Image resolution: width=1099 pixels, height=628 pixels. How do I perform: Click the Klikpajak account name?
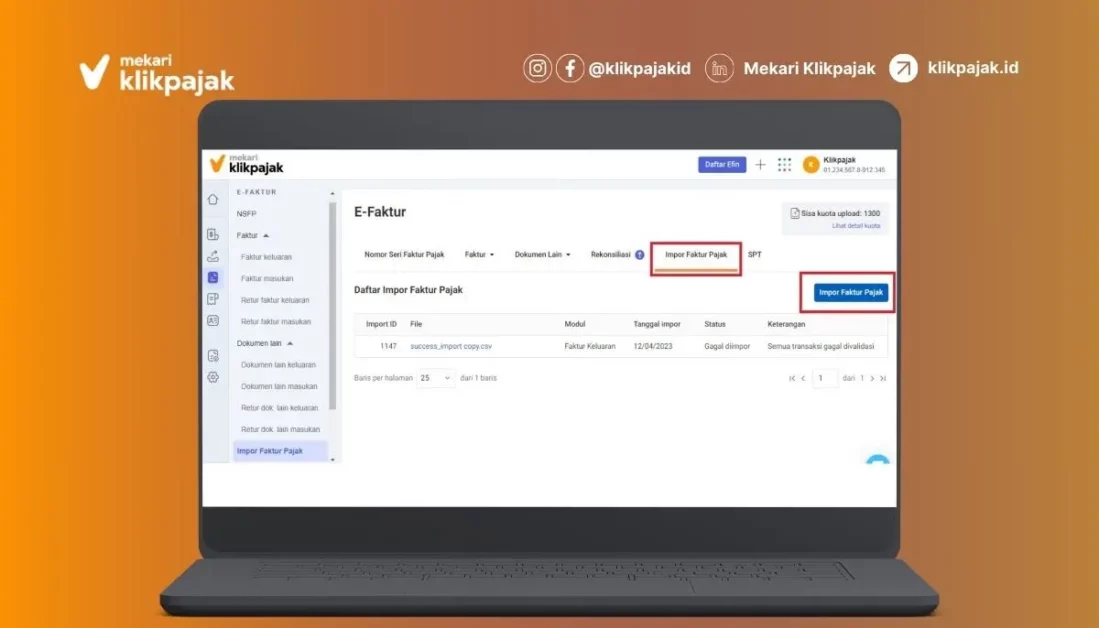pyautogui.click(x=840, y=161)
